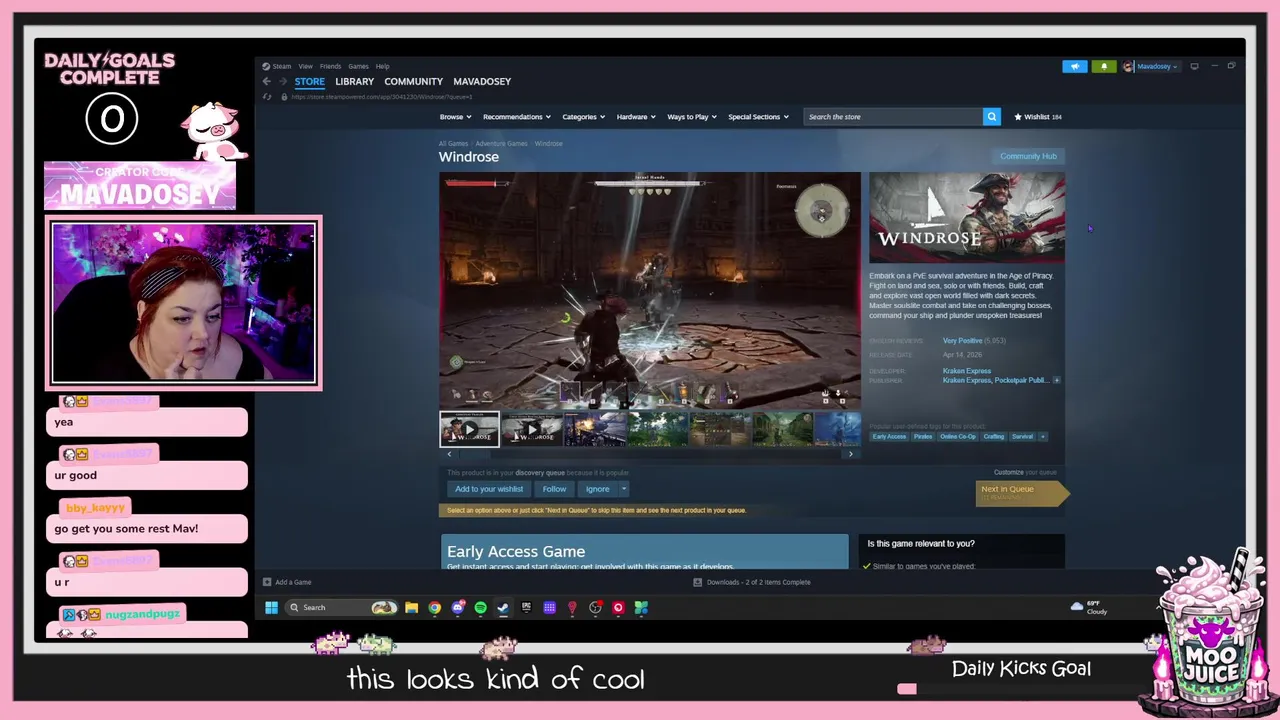
Task: Select the Crafting tag
Action: tap(993, 436)
